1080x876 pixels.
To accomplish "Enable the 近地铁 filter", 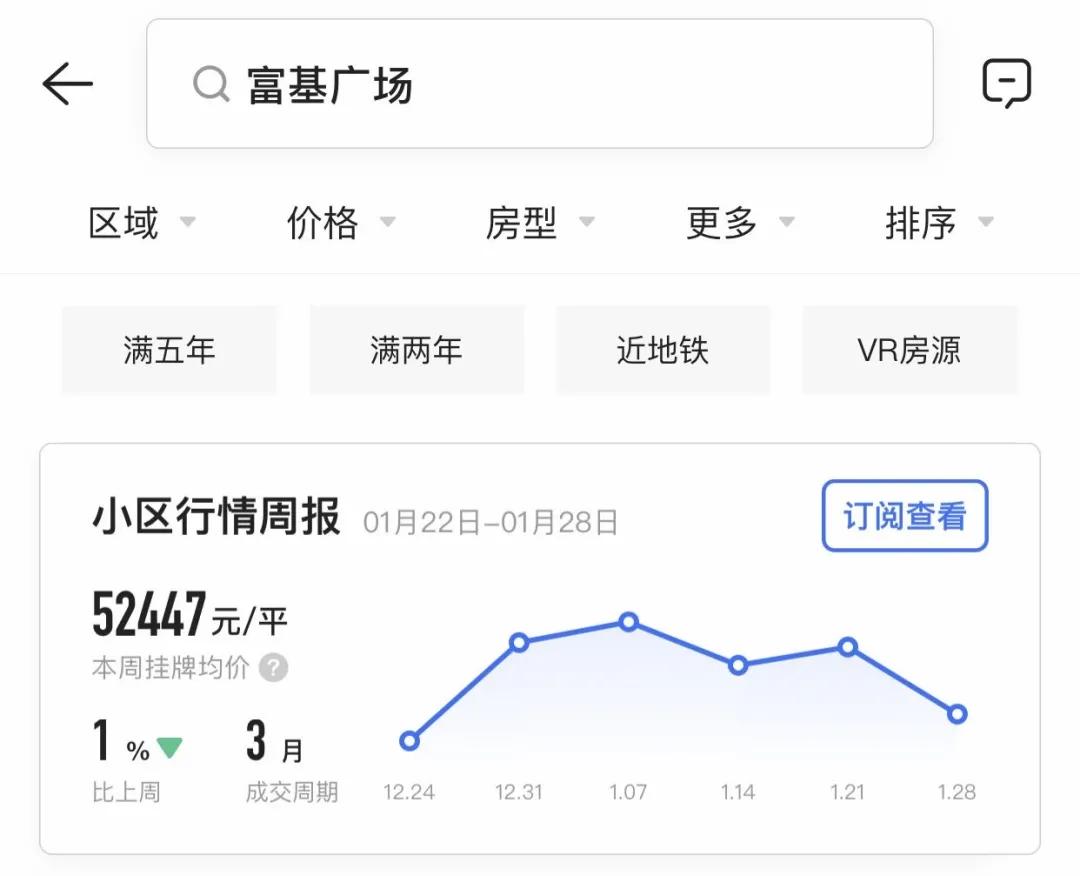I will [x=662, y=350].
